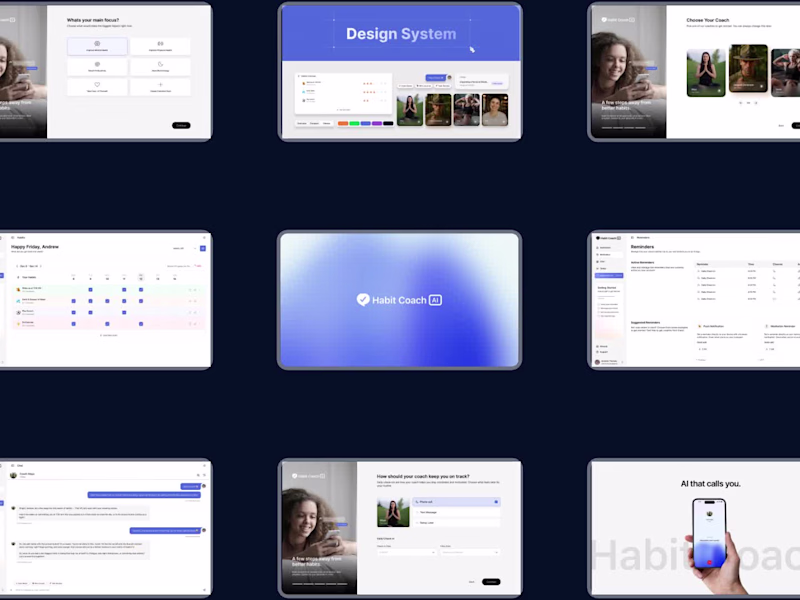Pick the purple color swatch
800x600 pixels.
coord(377,123)
